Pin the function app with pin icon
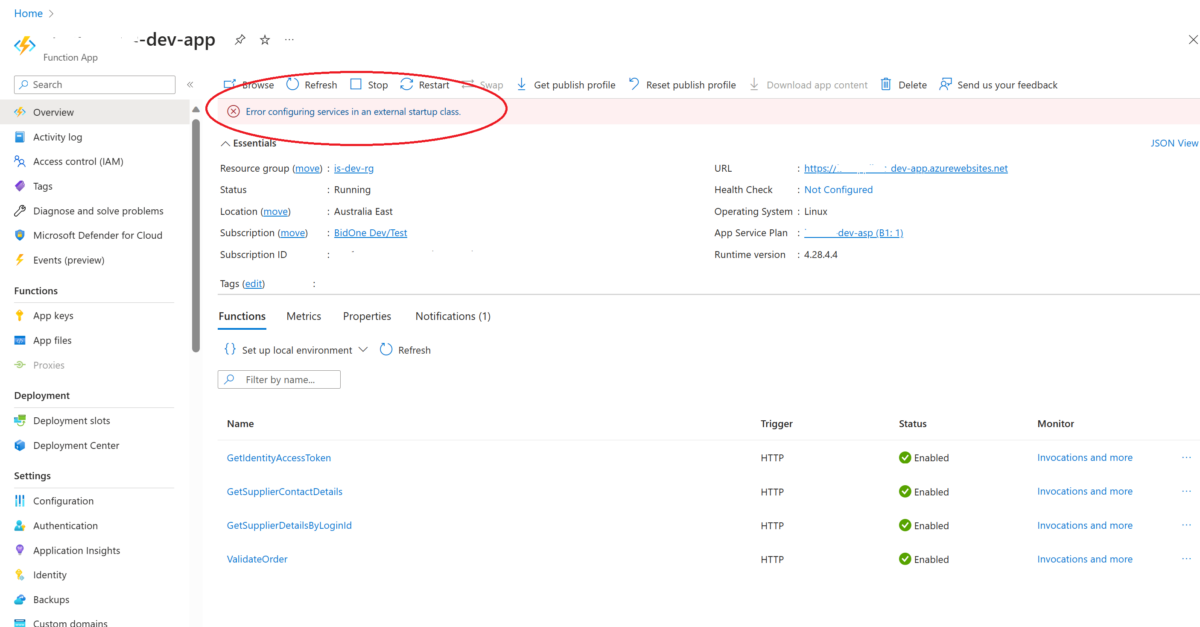Screen dimensions: 1200x627 click(x=240, y=40)
